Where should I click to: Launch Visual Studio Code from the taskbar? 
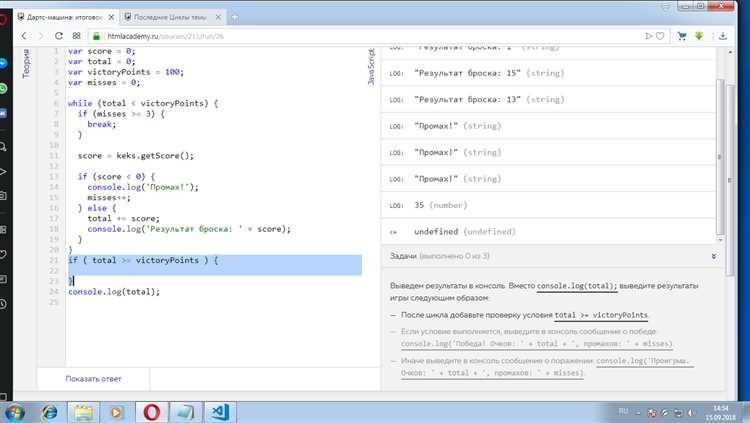point(220,412)
